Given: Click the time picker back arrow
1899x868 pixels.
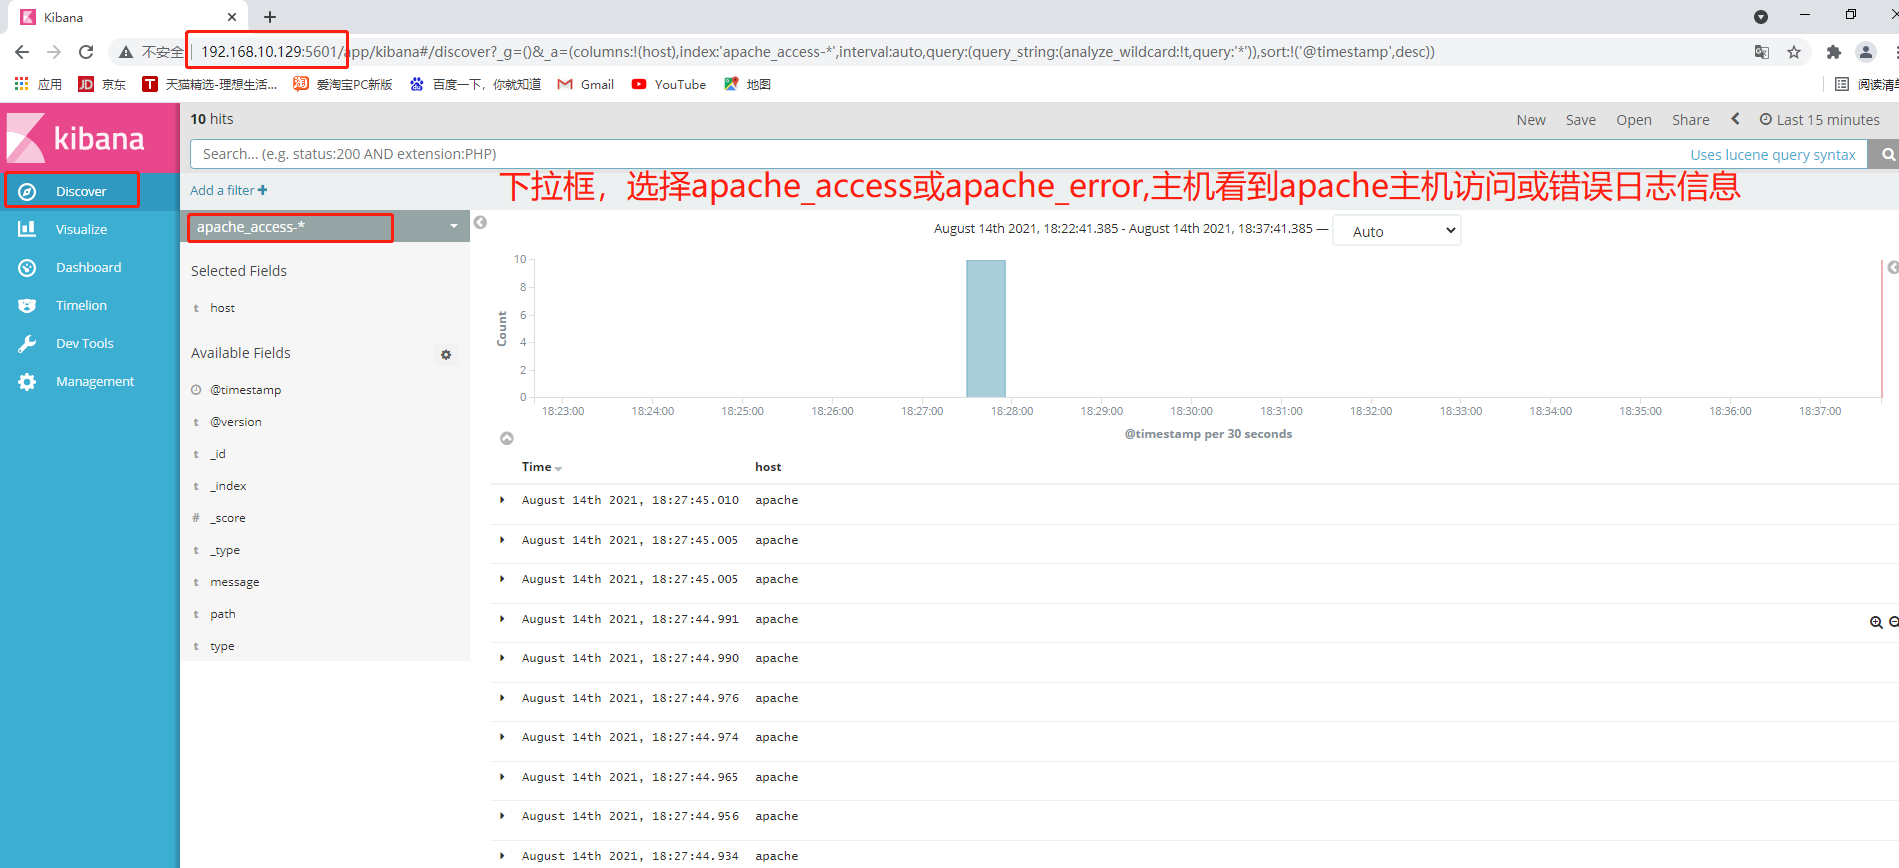Looking at the screenshot, I should (x=1736, y=119).
